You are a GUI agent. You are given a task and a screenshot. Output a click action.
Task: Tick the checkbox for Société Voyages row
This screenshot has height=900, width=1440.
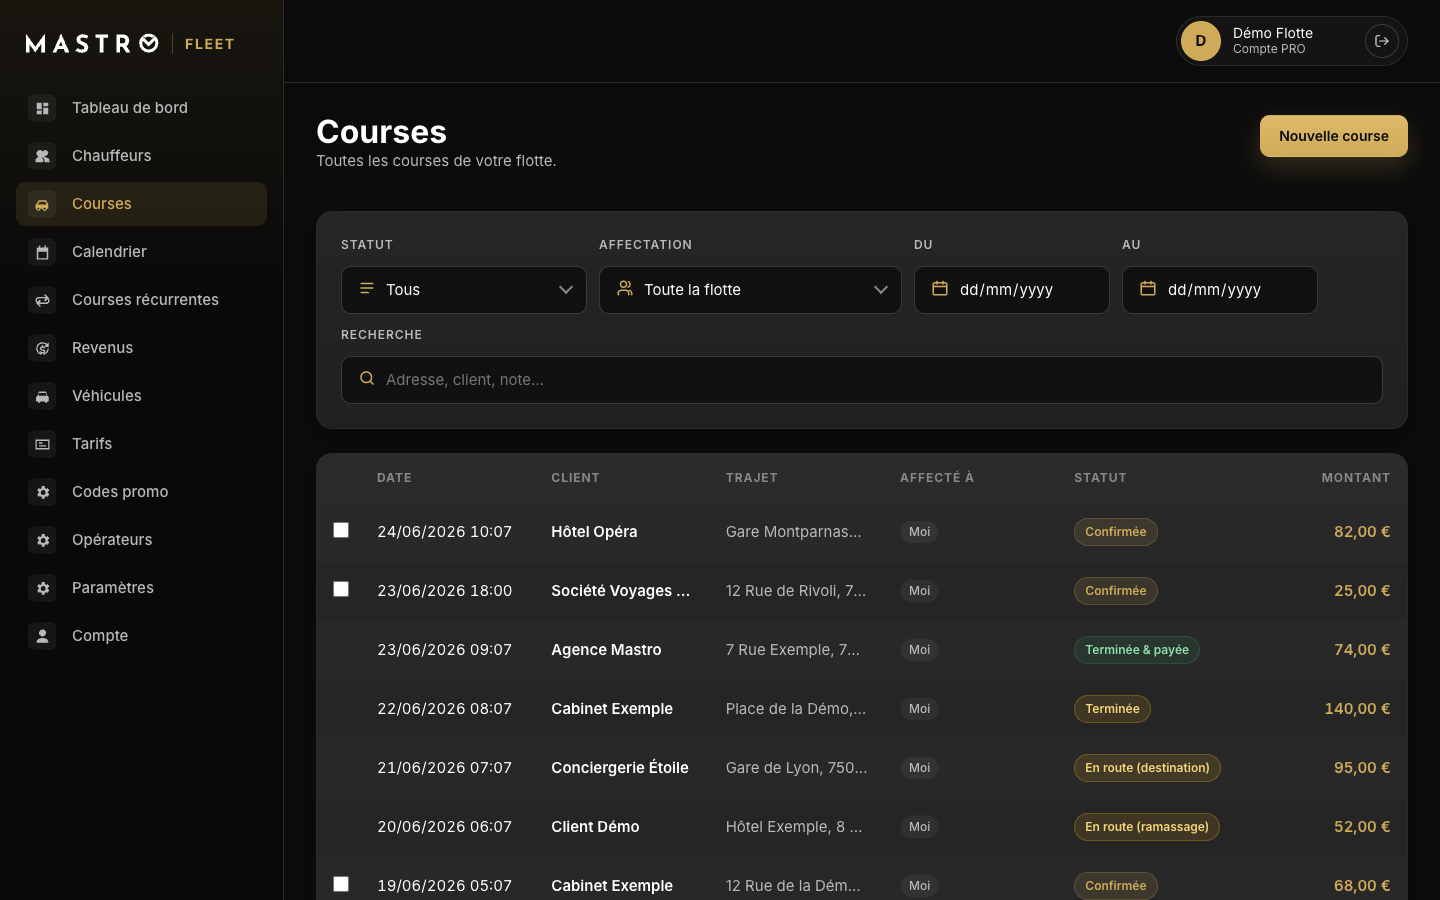tap(341, 589)
